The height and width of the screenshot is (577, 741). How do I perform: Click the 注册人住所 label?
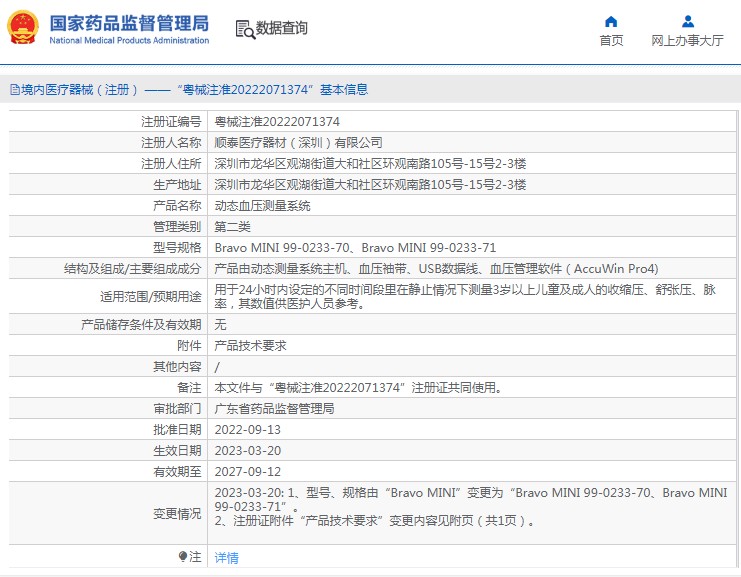(x=171, y=164)
